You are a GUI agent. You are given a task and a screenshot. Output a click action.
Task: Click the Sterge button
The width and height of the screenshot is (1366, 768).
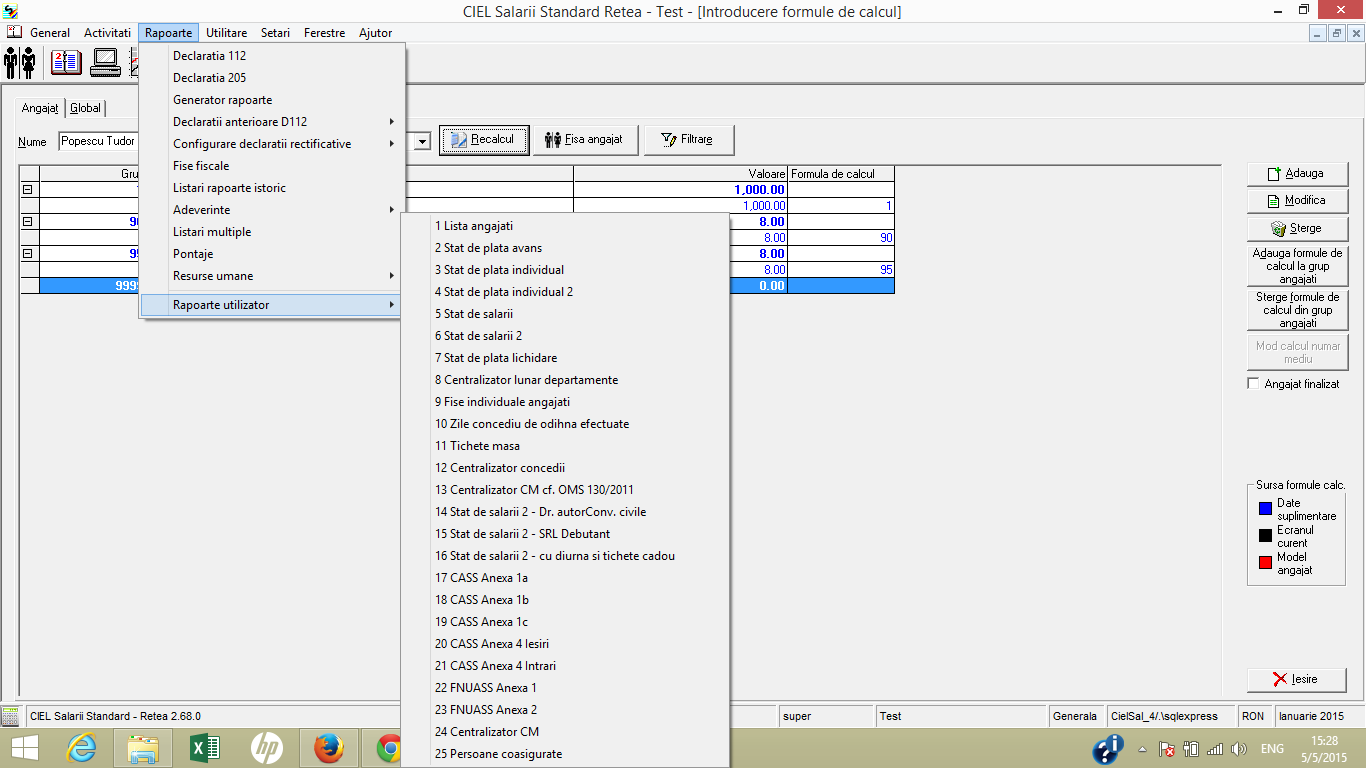1297,229
